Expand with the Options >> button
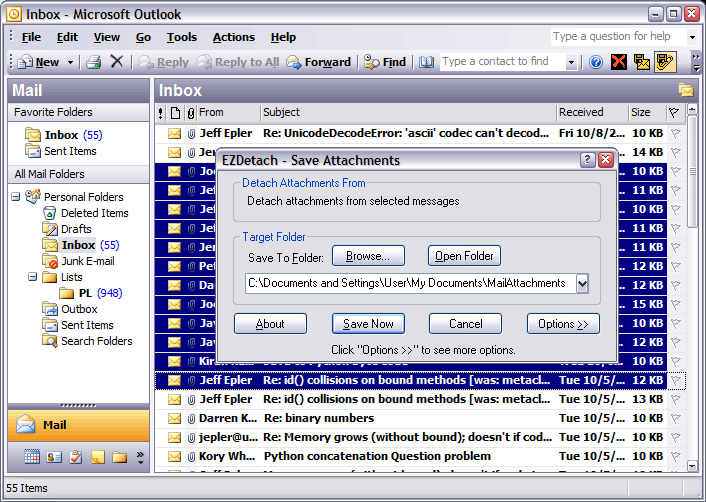 click(x=563, y=324)
